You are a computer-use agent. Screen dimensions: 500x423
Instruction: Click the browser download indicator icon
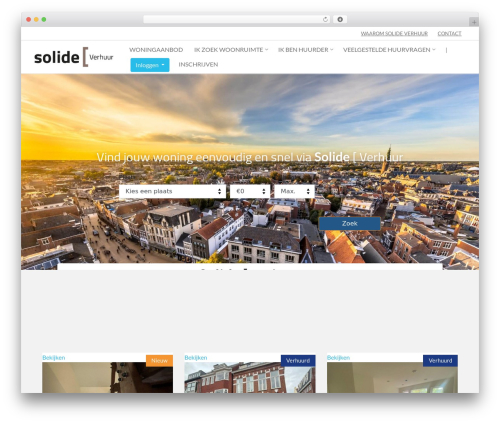coord(340,20)
